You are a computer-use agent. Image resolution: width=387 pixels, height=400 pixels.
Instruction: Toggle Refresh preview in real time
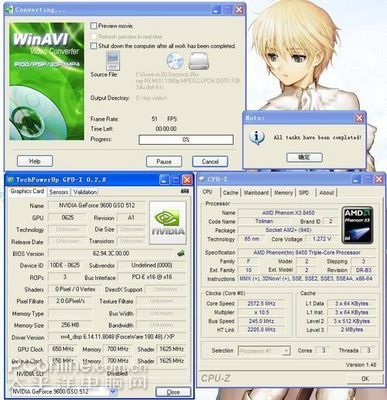[x=94, y=36]
